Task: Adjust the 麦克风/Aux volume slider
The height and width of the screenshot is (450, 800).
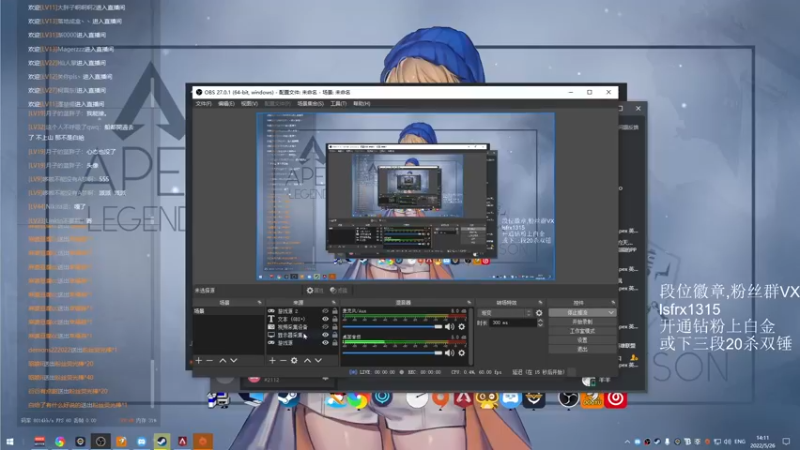Action: click(392, 327)
